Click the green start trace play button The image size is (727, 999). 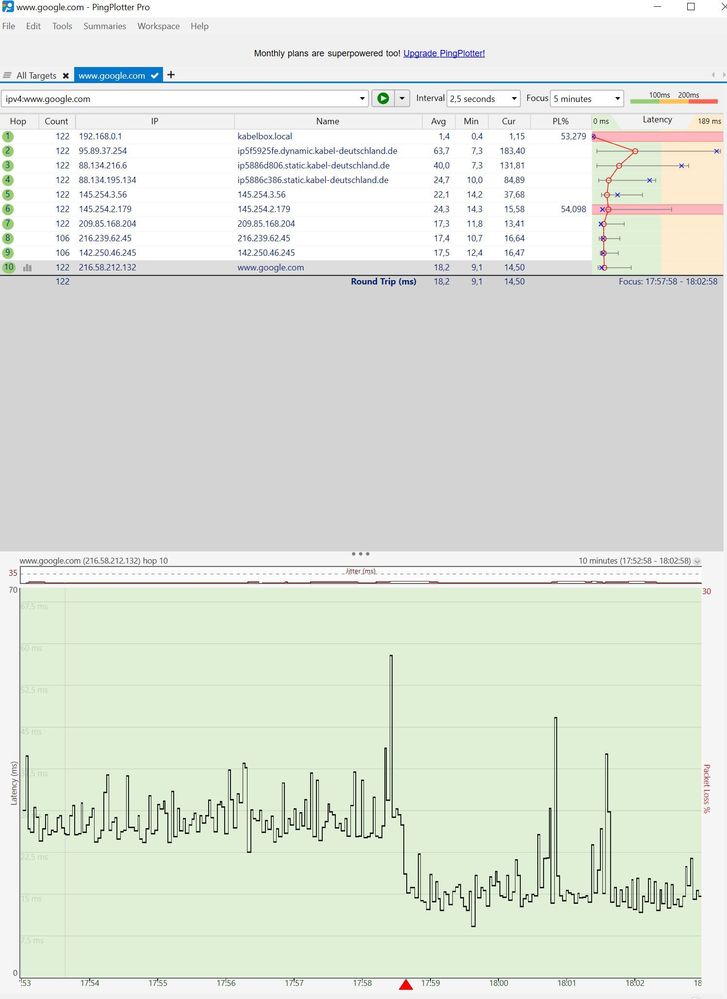383,98
